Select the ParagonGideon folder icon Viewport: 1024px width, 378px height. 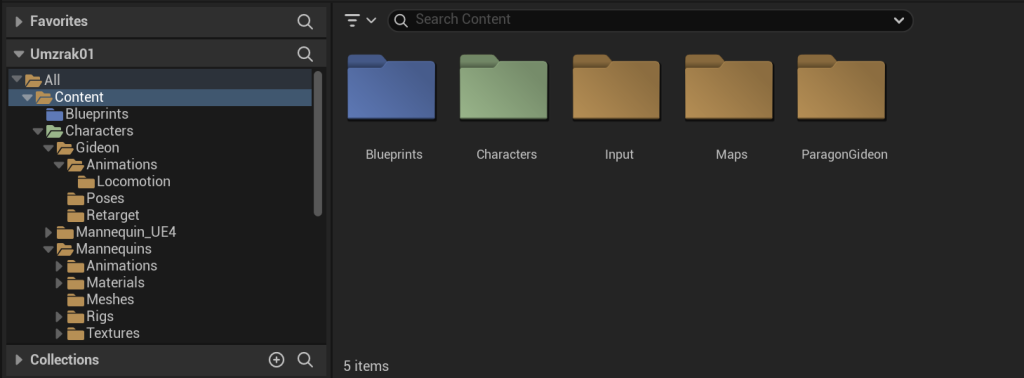coord(842,87)
